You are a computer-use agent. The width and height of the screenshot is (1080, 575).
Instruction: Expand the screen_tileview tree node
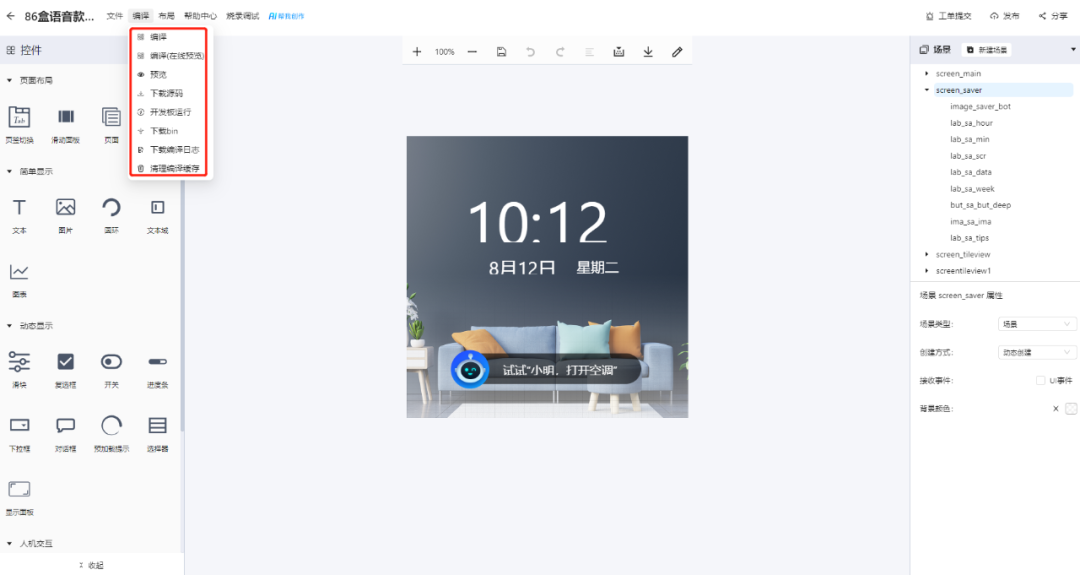[x=926, y=255]
